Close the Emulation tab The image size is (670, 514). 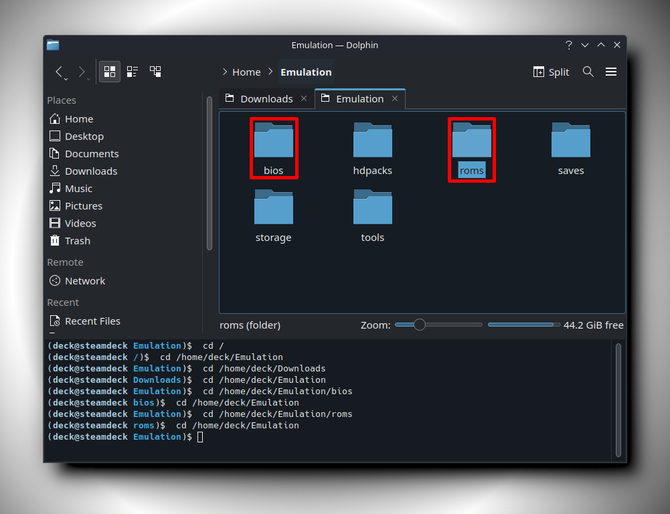[x=395, y=99]
